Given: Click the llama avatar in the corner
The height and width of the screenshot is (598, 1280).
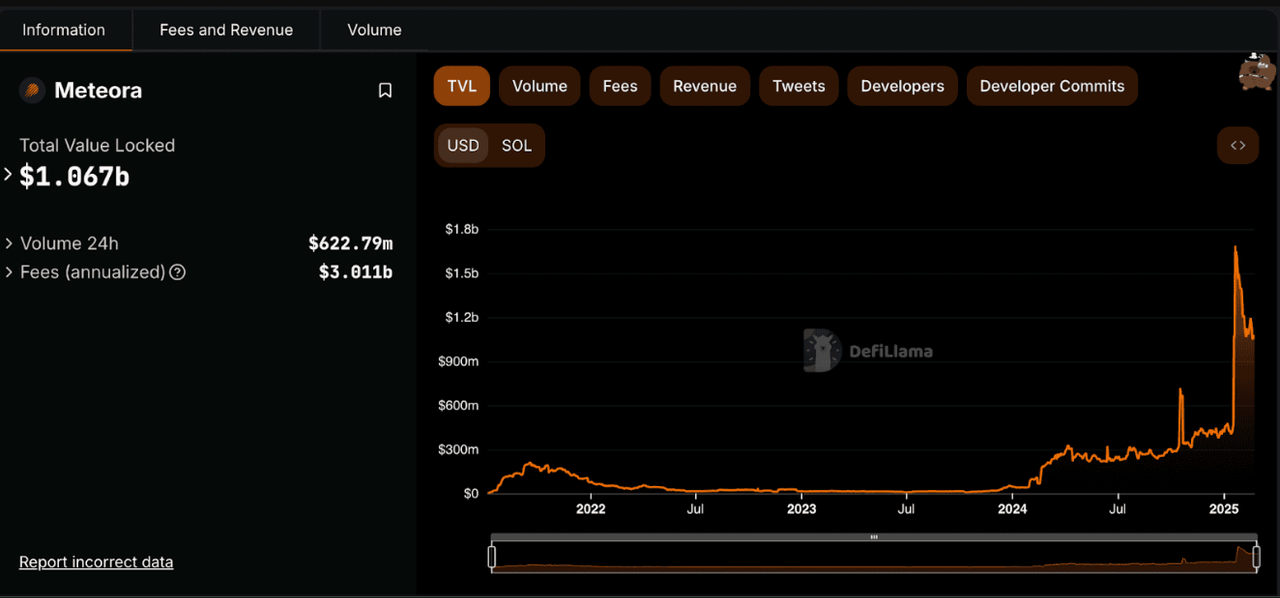Looking at the screenshot, I should coord(1256,71).
